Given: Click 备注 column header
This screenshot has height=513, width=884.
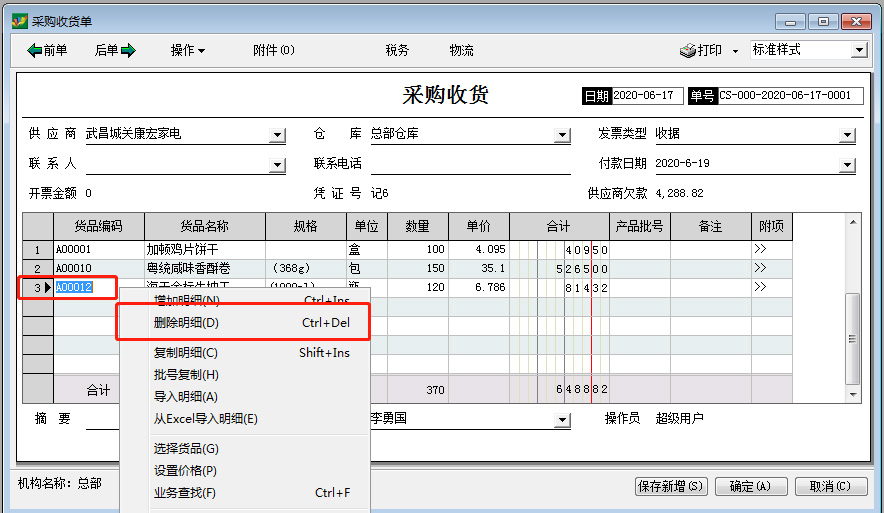Looking at the screenshot, I should click(710, 227).
